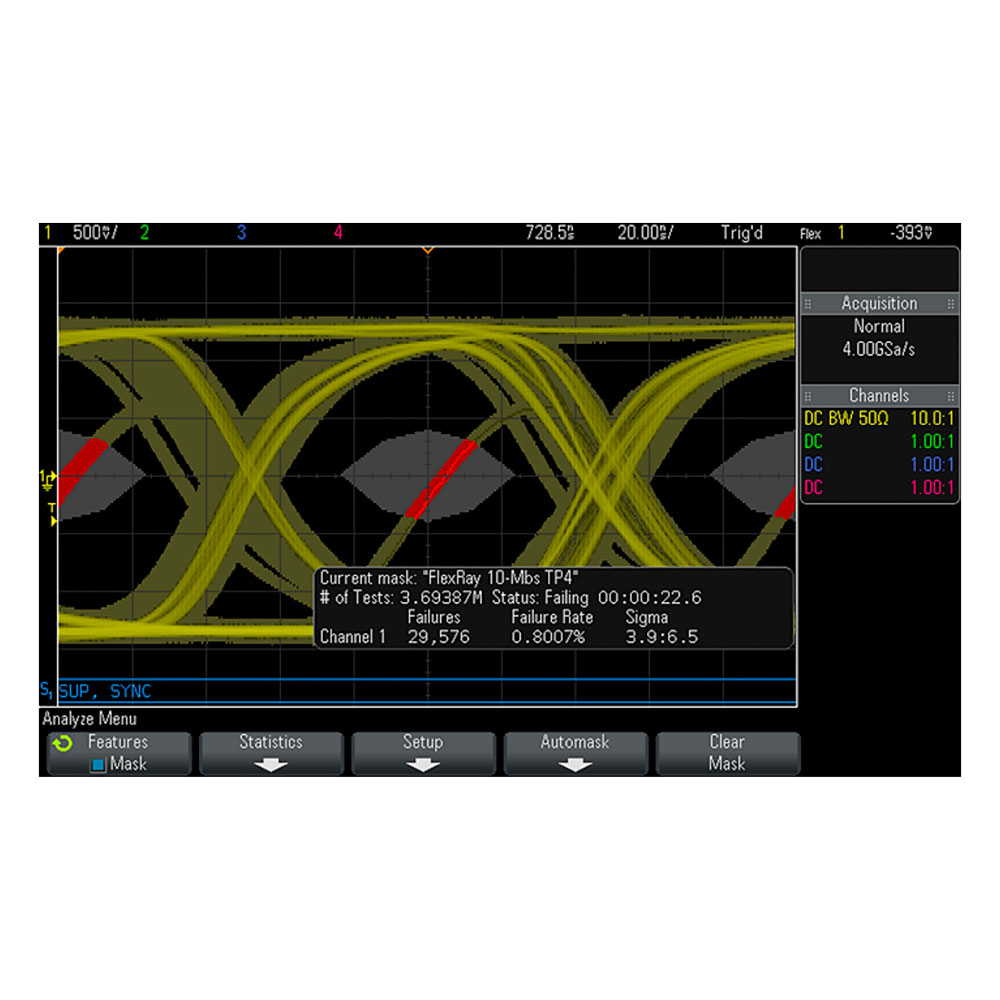The width and height of the screenshot is (1000, 1000).
Task: Click the Channel 1 row label in statistics
Action: coord(353,636)
